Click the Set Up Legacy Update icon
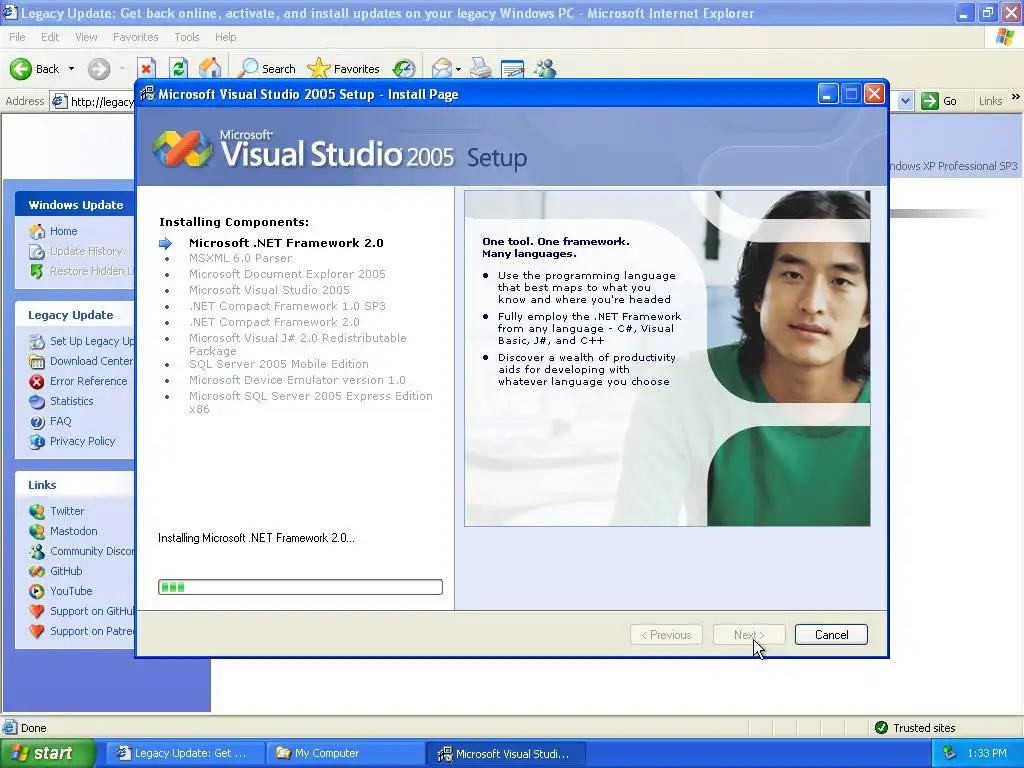1024x768 pixels. 37,342
